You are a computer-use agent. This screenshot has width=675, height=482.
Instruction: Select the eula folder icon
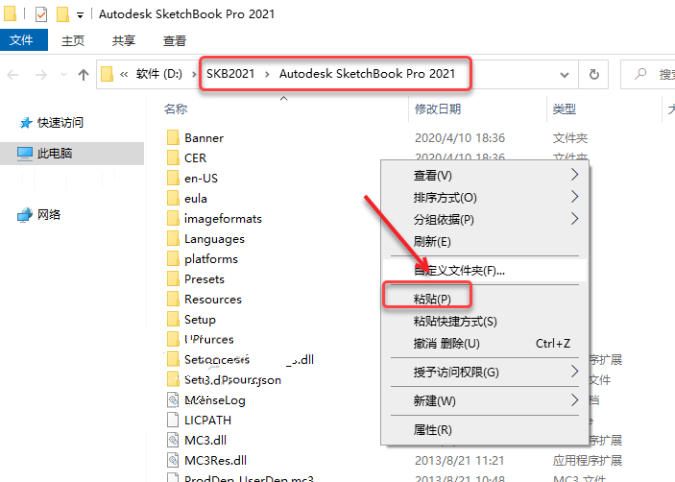click(x=173, y=198)
